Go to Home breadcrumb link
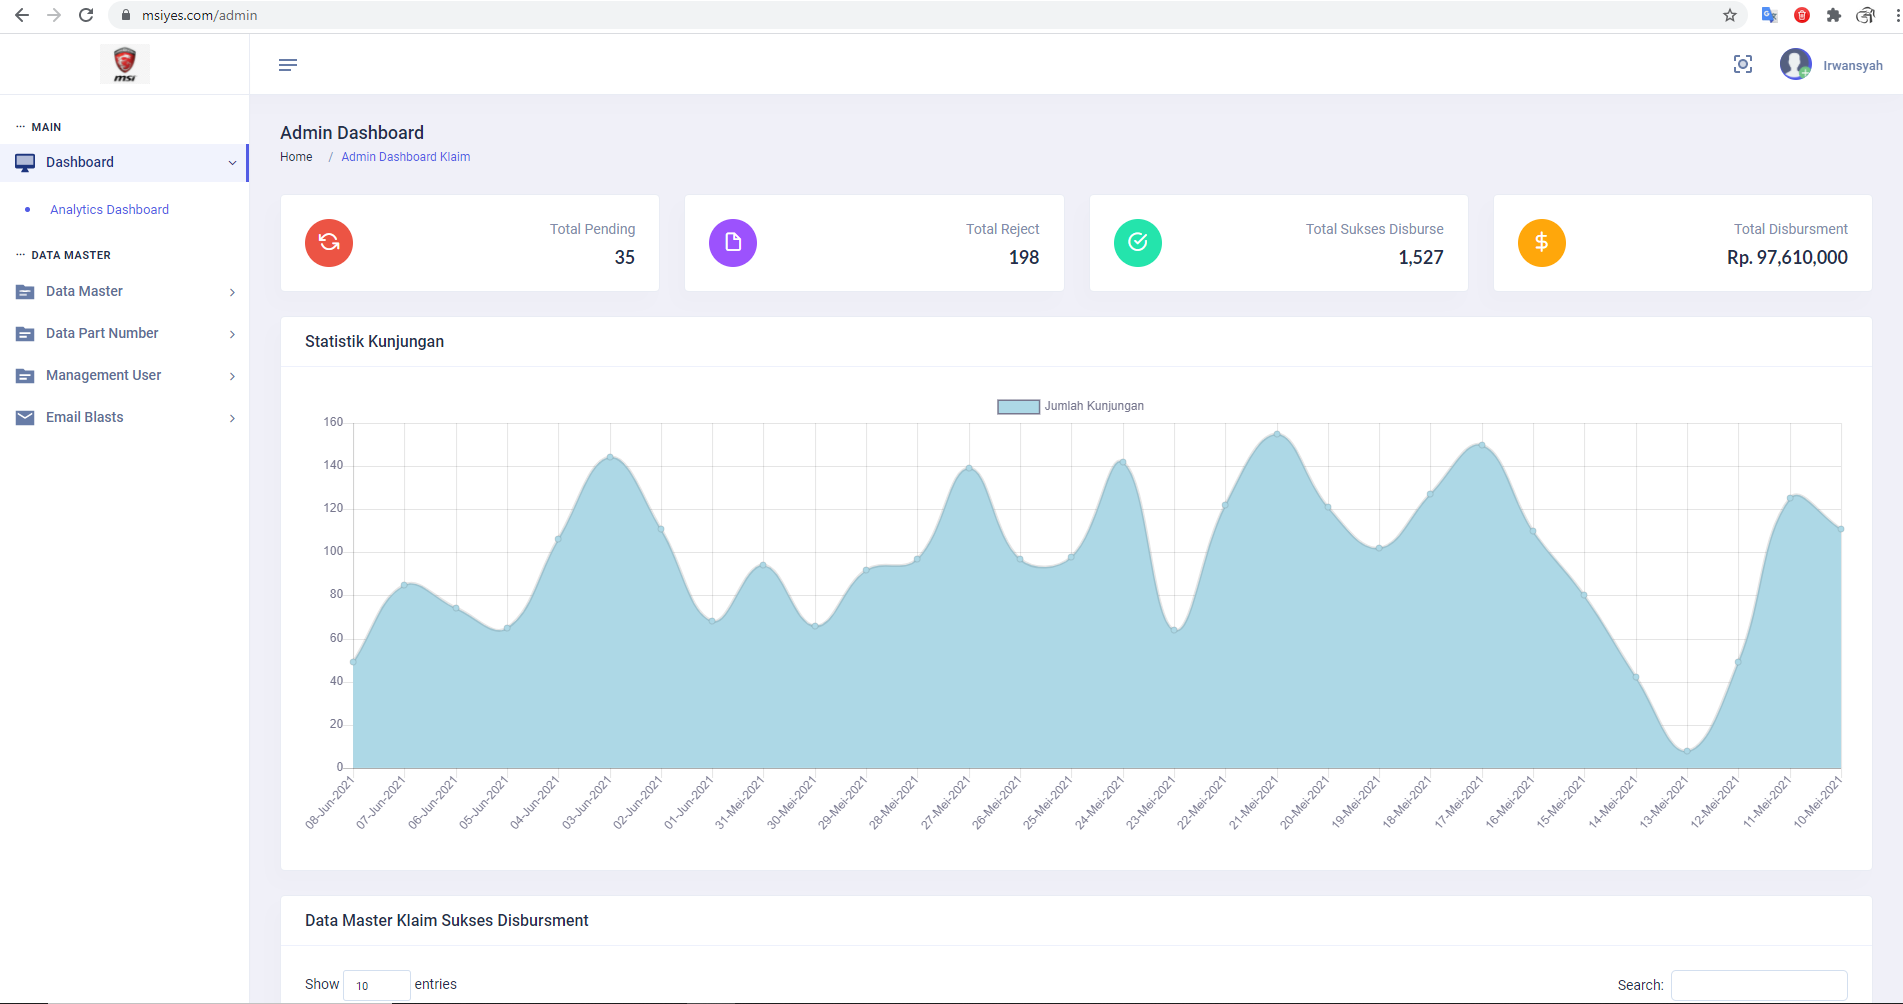1903x1004 pixels. 296,157
